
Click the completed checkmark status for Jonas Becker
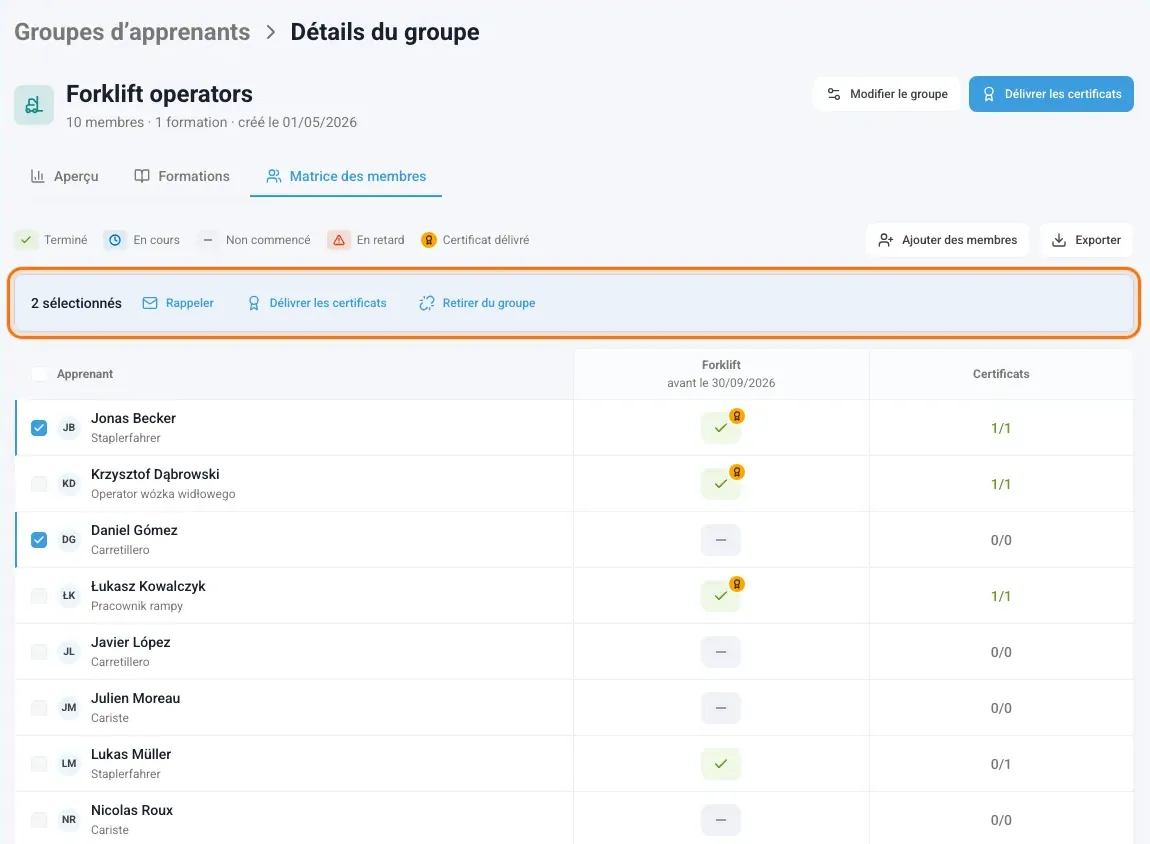click(721, 428)
